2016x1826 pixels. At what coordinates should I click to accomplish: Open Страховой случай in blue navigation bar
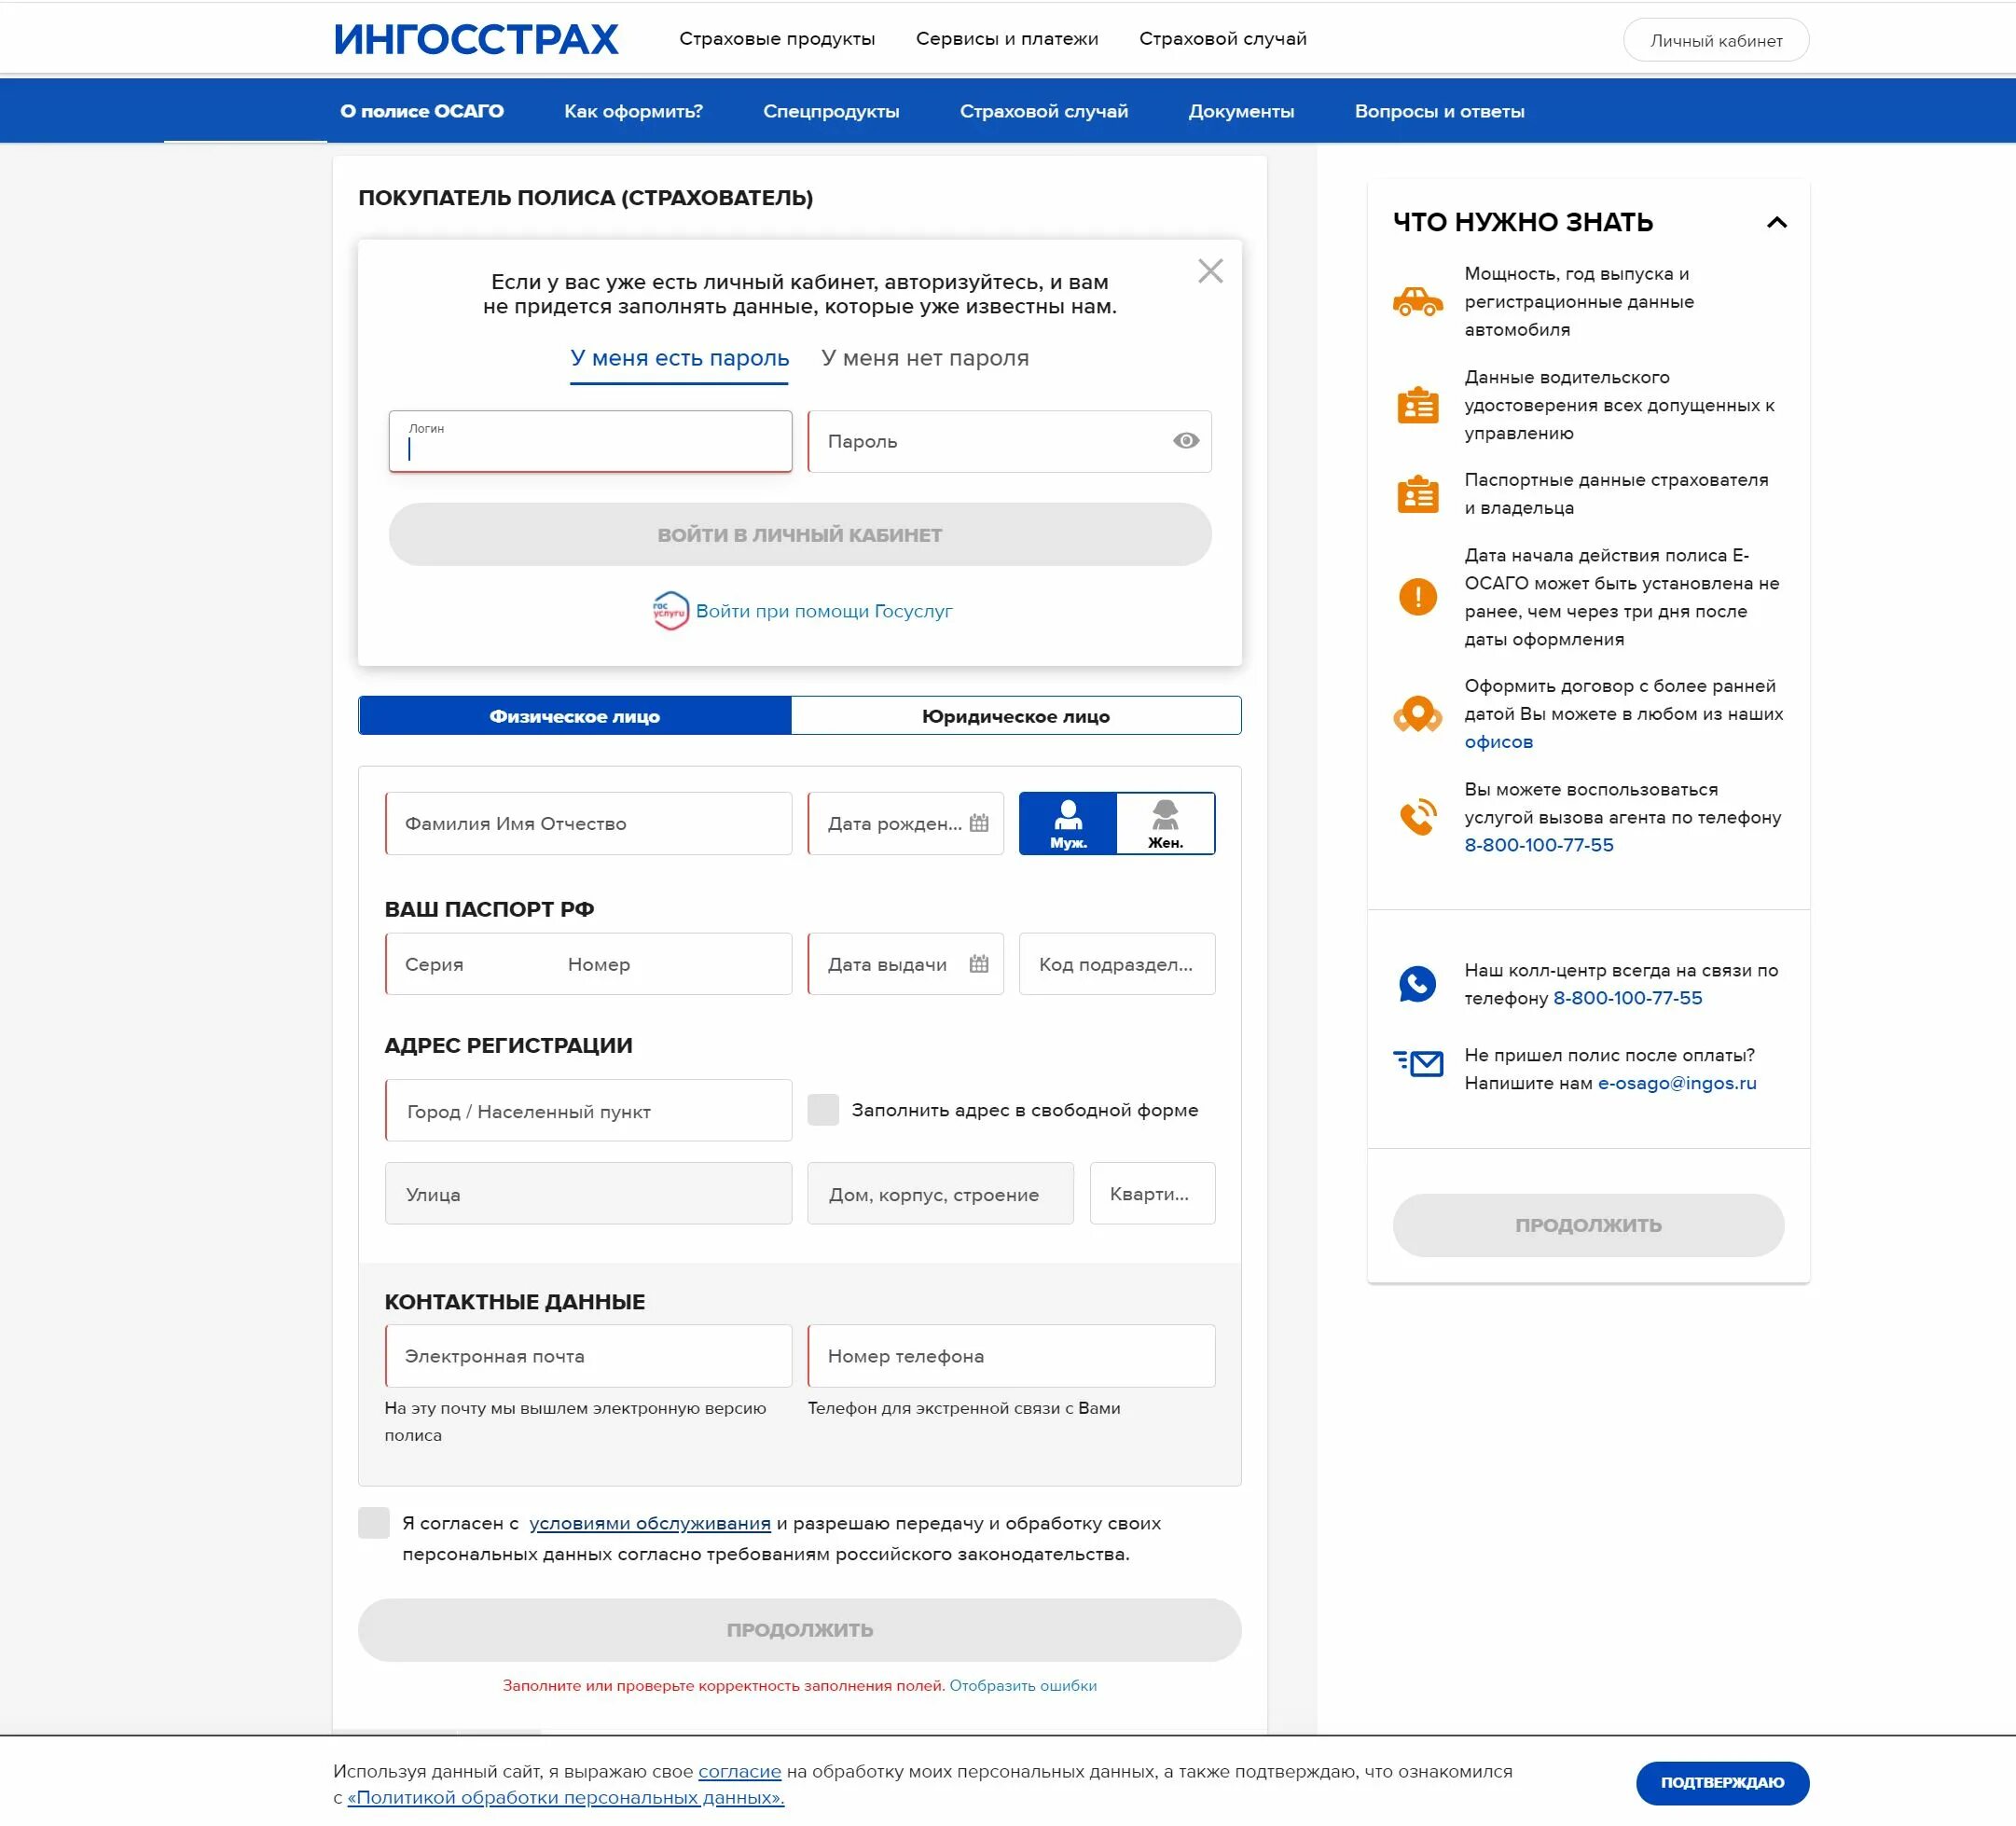[x=1043, y=111]
